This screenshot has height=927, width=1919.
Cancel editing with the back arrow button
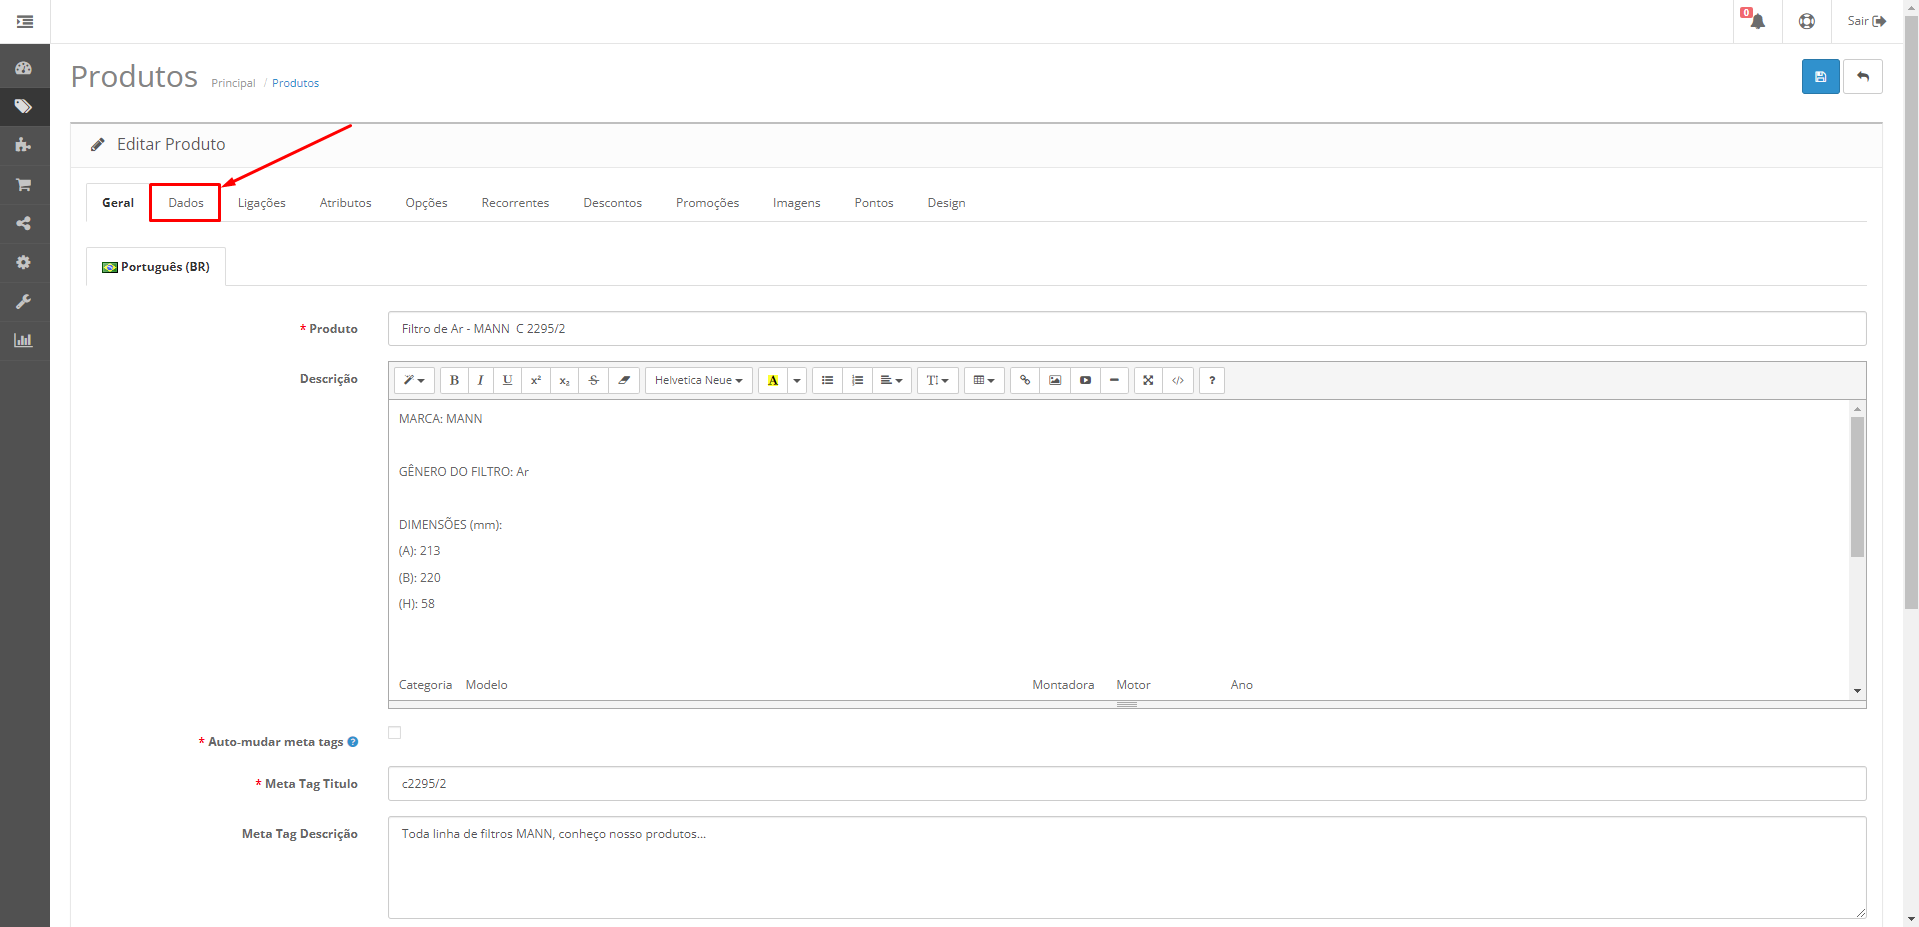click(x=1863, y=77)
